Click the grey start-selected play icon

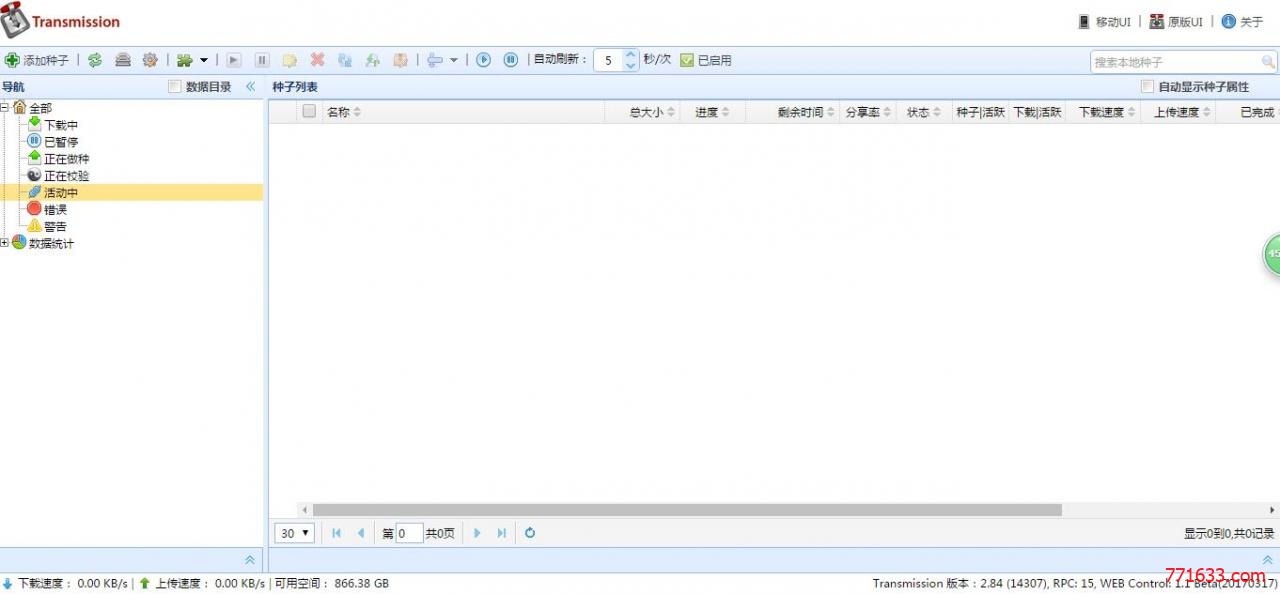pos(234,60)
